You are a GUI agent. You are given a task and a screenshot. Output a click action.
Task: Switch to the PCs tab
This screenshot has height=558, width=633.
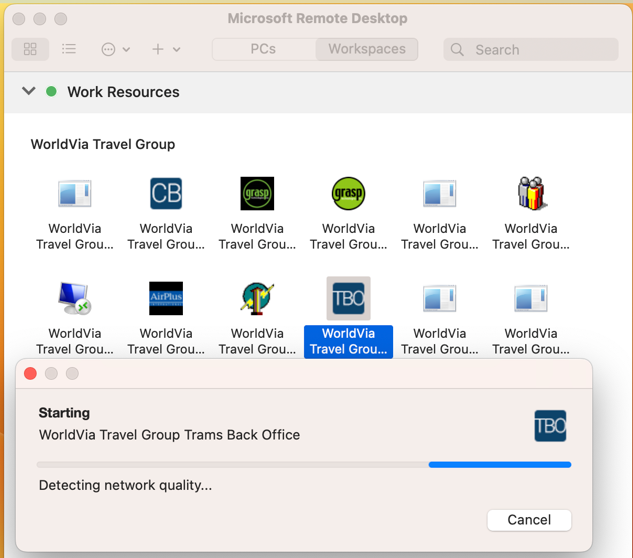pyautogui.click(x=264, y=49)
